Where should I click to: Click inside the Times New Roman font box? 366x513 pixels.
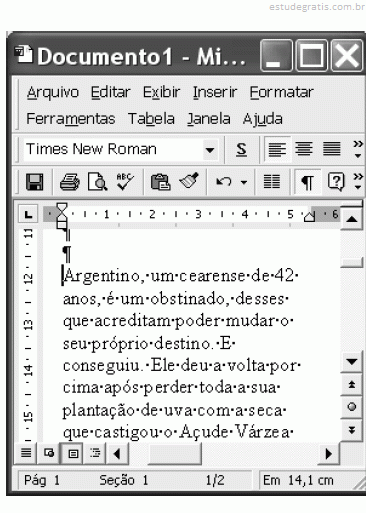click(112, 149)
